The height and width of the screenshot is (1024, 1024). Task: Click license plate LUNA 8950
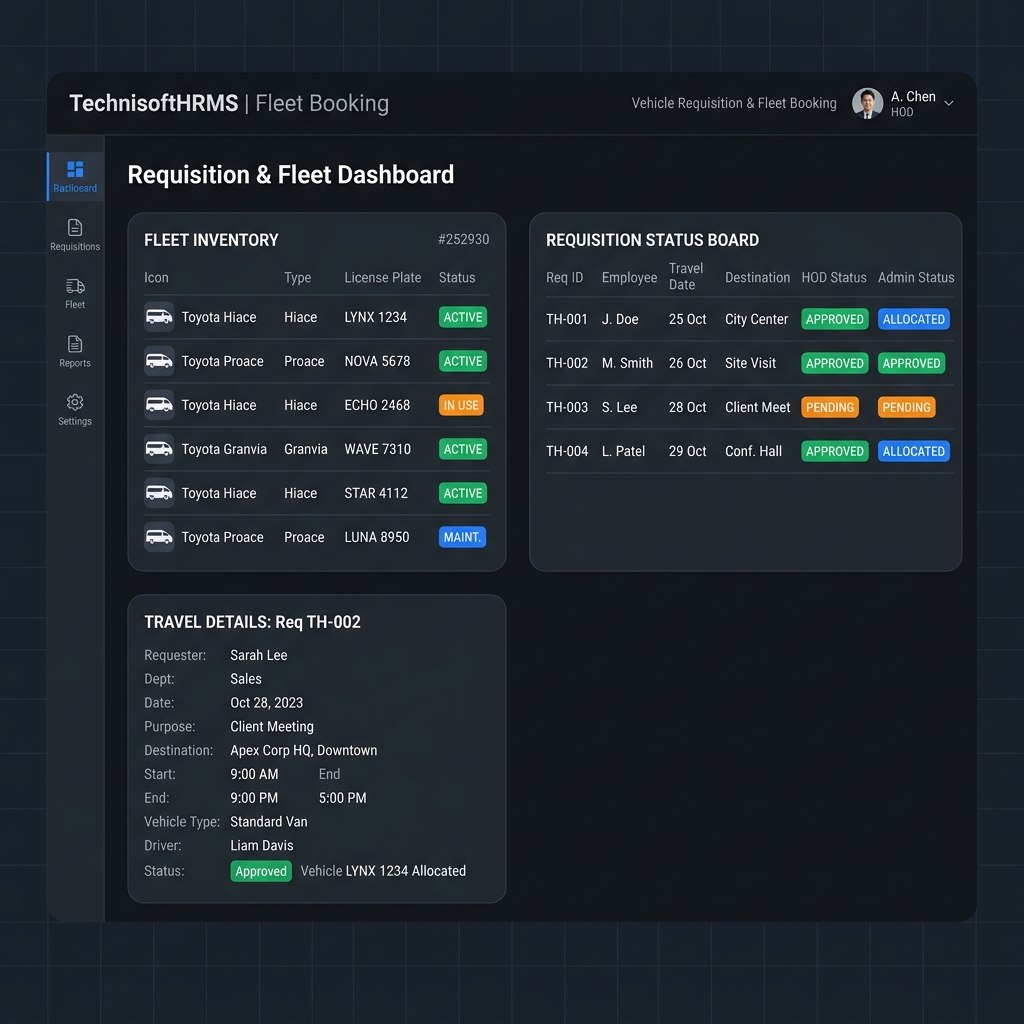click(x=377, y=537)
